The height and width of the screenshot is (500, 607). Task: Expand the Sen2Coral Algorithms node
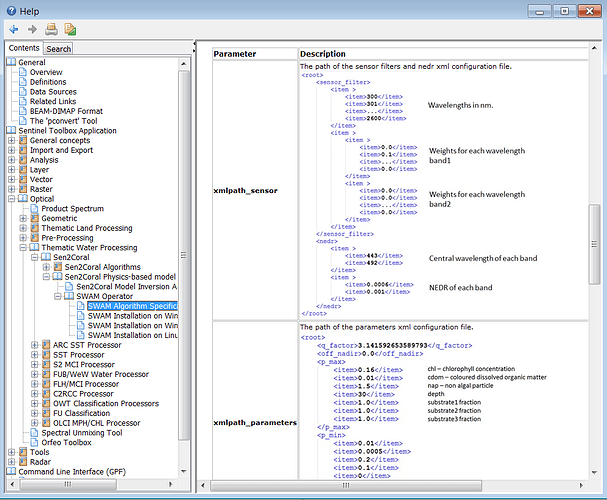(46, 267)
